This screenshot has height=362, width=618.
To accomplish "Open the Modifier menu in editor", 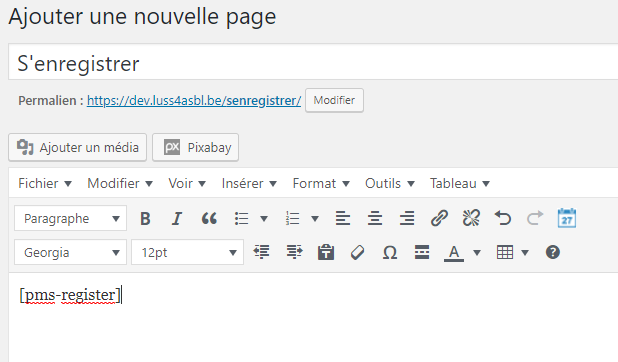I will 120,183.
